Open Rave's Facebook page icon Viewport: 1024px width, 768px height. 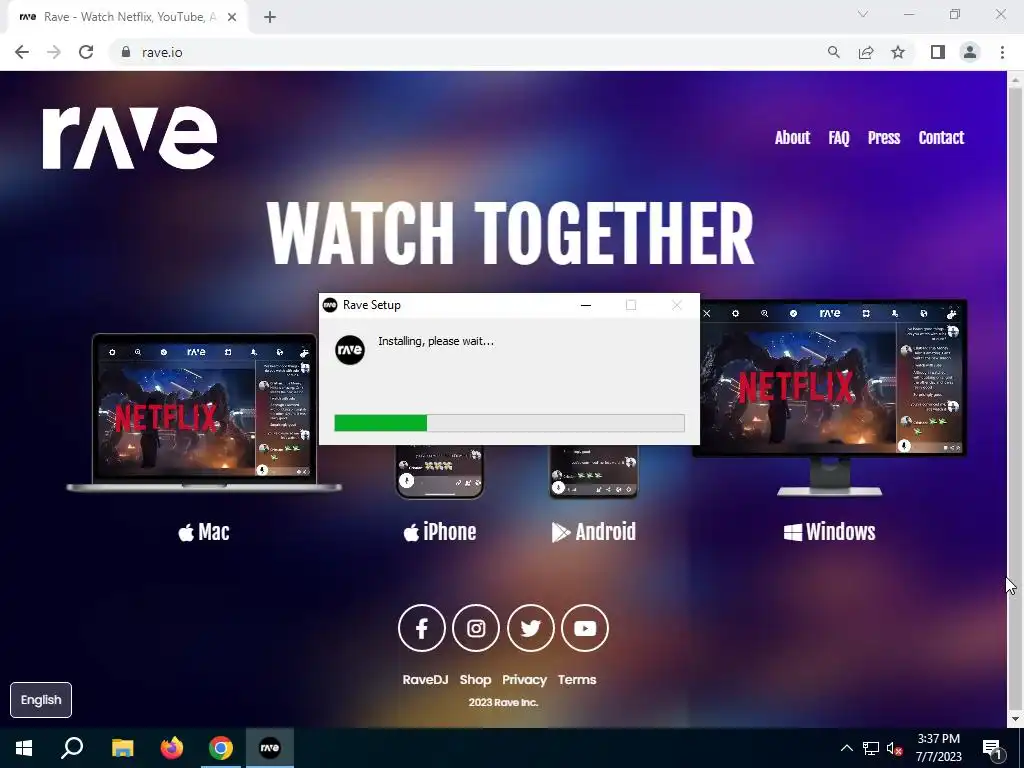coord(422,628)
